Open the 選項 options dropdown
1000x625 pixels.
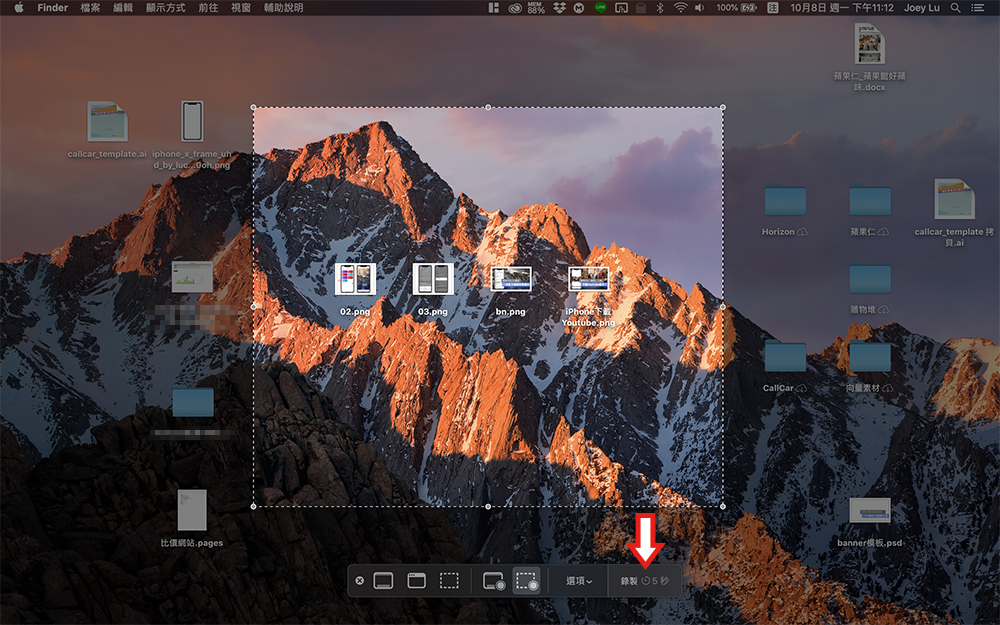click(579, 581)
